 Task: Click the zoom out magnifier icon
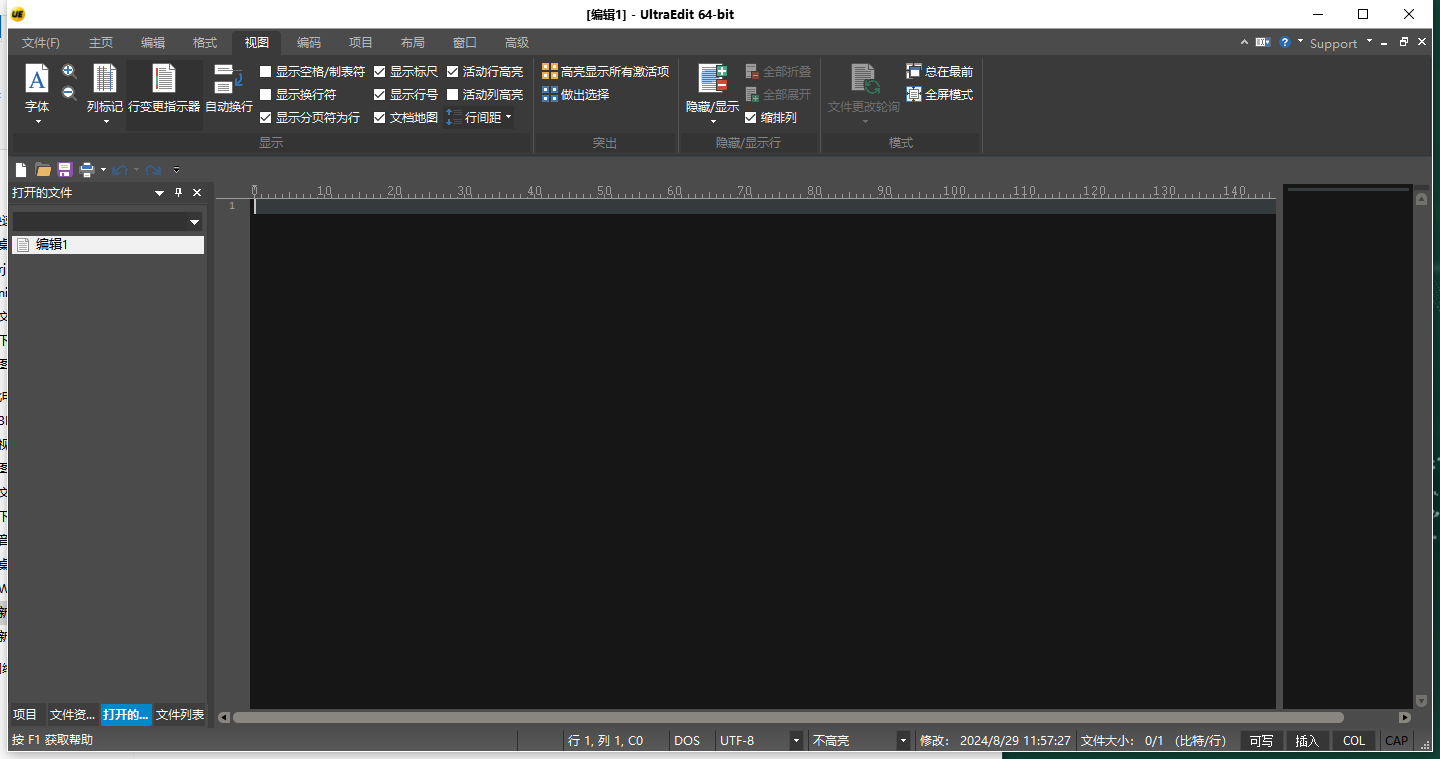coord(69,94)
